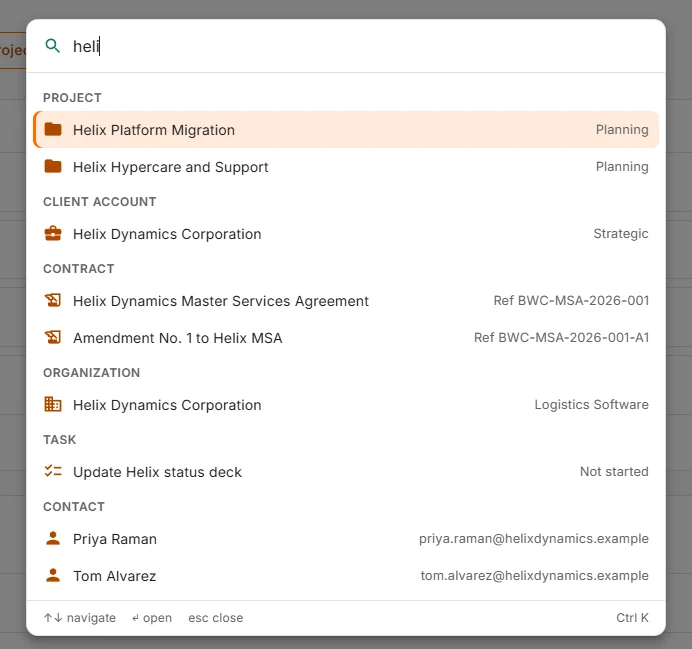Click the Ctrl K shortcut hint
The image size is (692, 649).
[632, 618]
